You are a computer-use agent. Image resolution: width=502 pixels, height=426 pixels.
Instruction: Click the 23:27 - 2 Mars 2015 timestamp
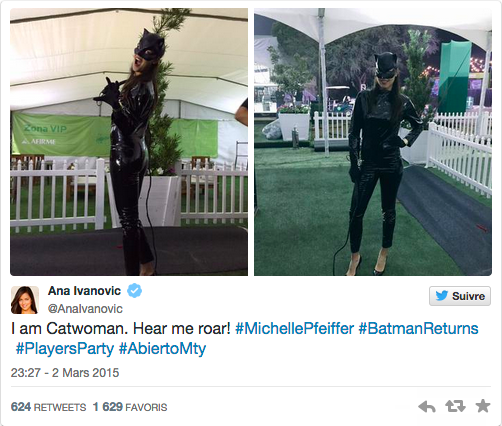coord(65,373)
